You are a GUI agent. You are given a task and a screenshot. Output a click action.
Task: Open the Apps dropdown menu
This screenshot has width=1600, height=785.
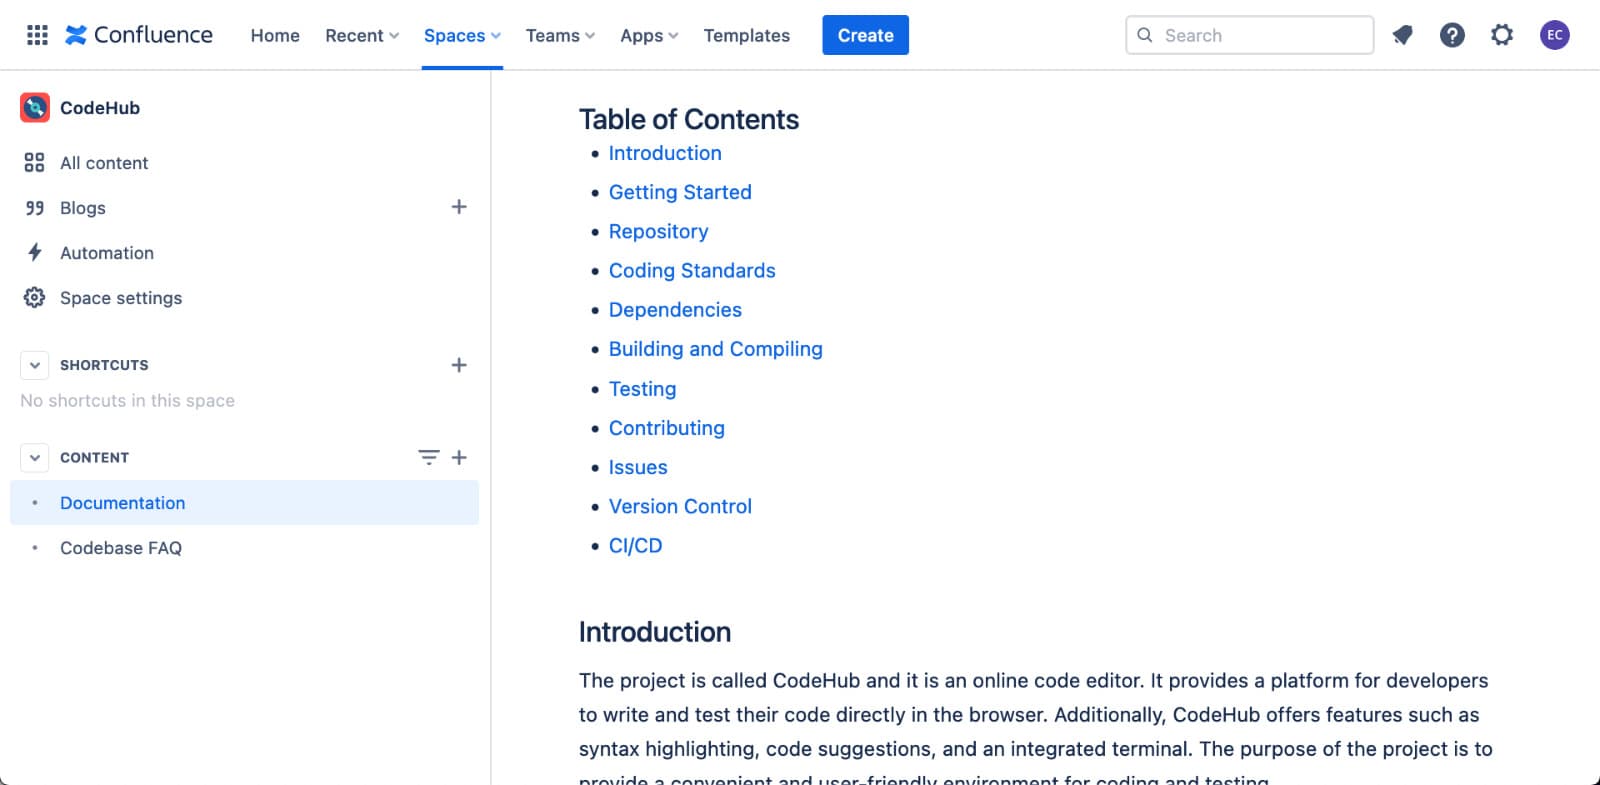(648, 35)
